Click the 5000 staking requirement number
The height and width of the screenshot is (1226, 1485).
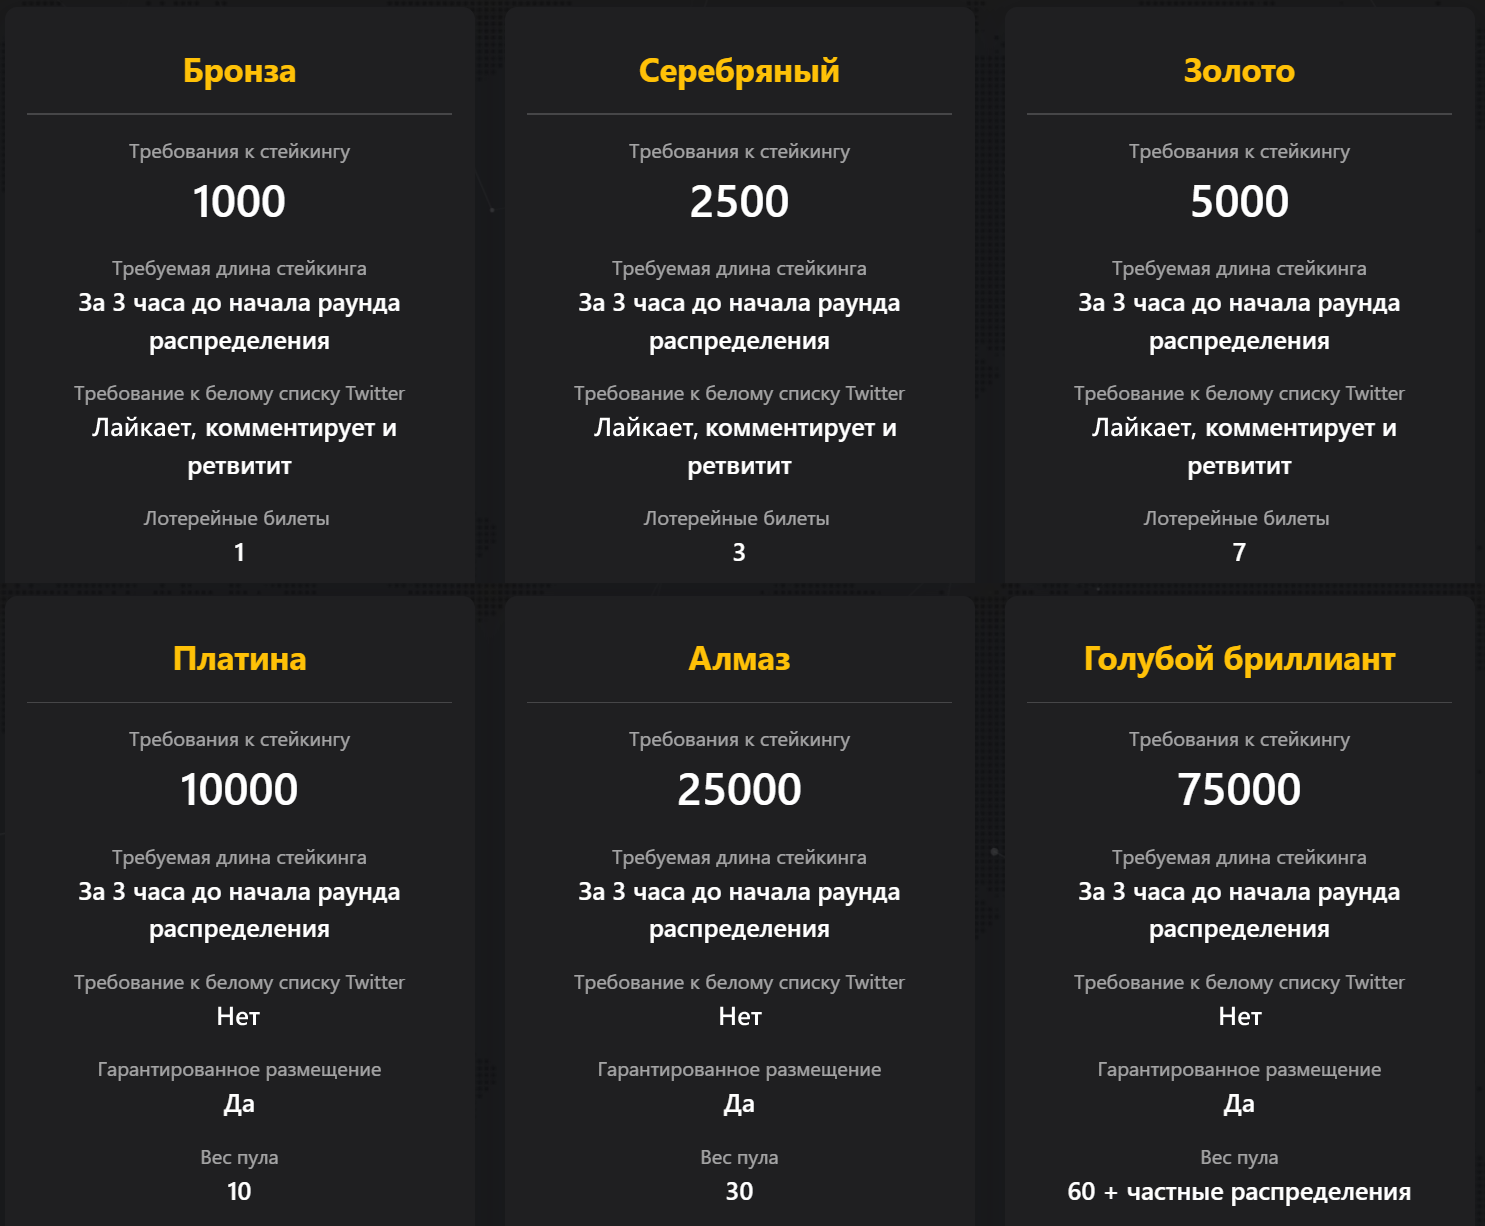(1239, 202)
